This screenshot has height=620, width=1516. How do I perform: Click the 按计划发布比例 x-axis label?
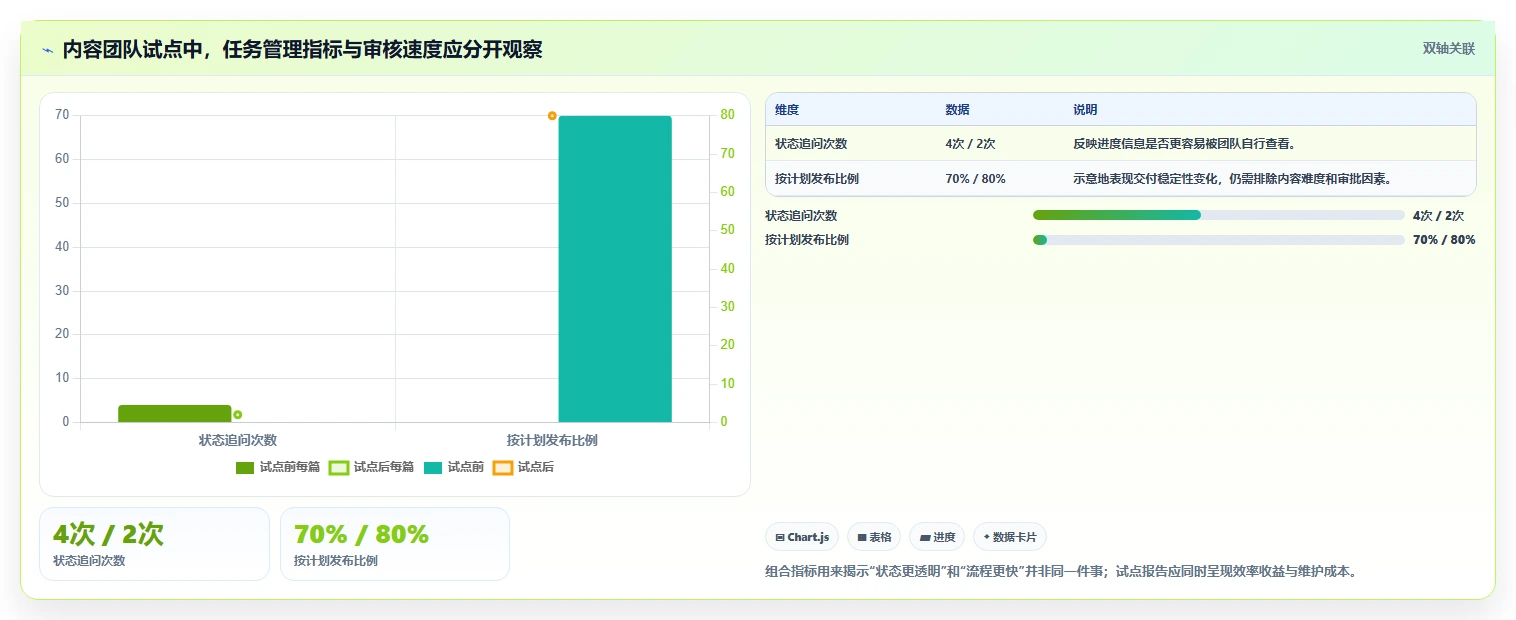(x=552, y=440)
